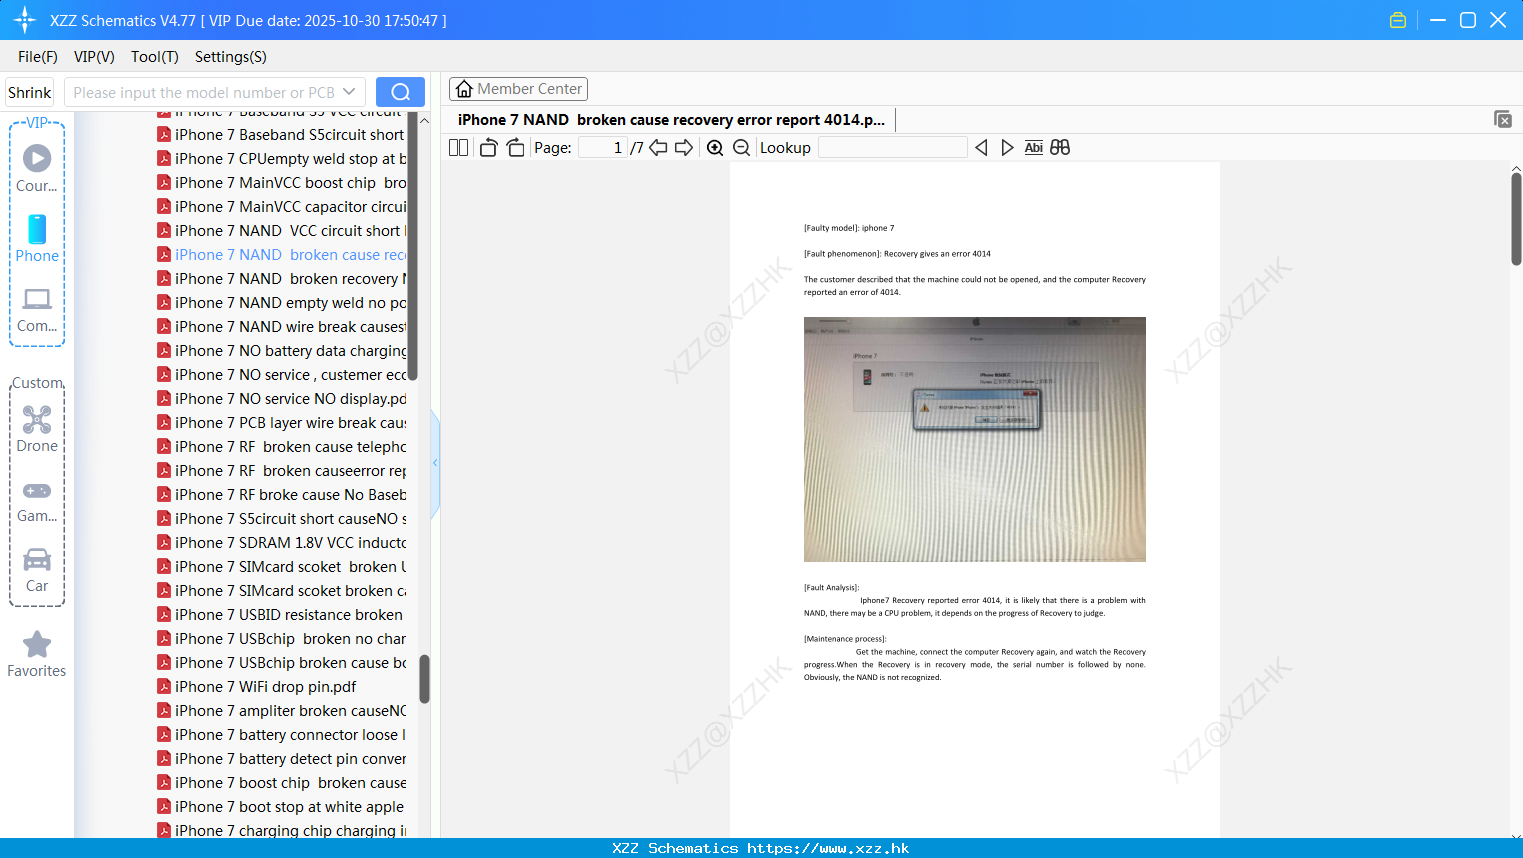Open the Car sidebar category
This screenshot has height=858, width=1523.
[x=37, y=570]
